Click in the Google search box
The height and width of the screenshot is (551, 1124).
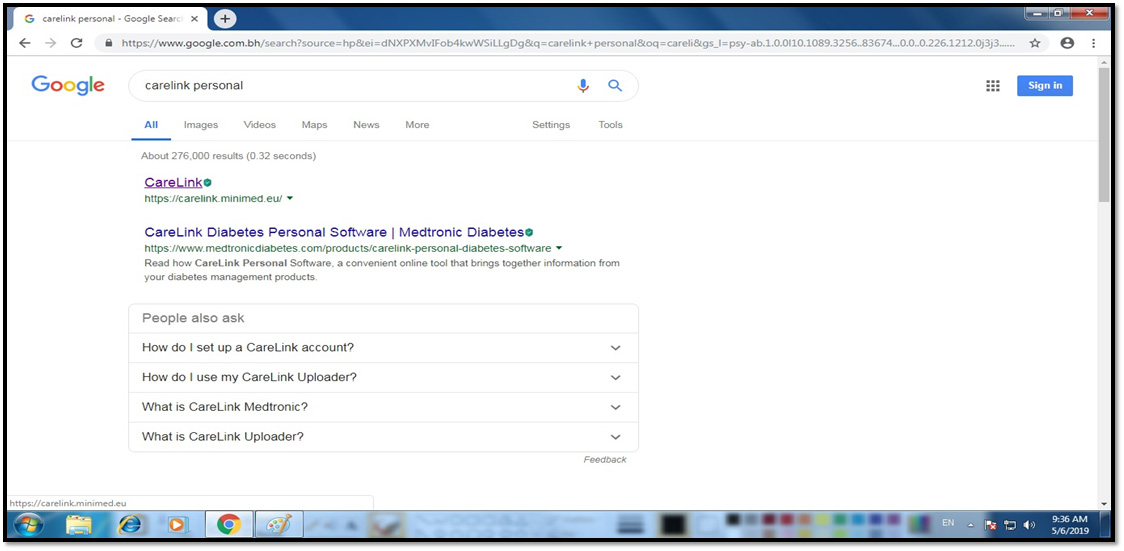coord(350,86)
